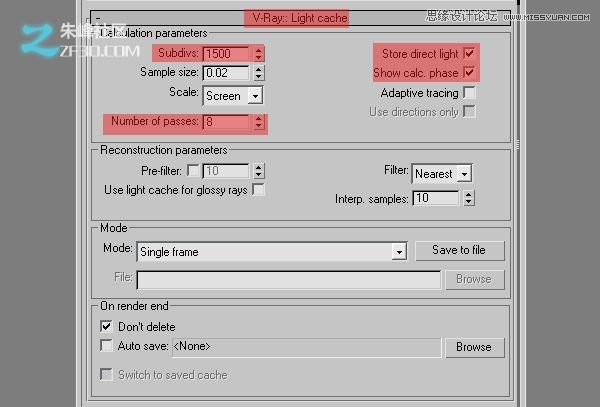Uncheck the Don't delete checkbox
Screen dimensions: 600x407
(x=107, y=326)
